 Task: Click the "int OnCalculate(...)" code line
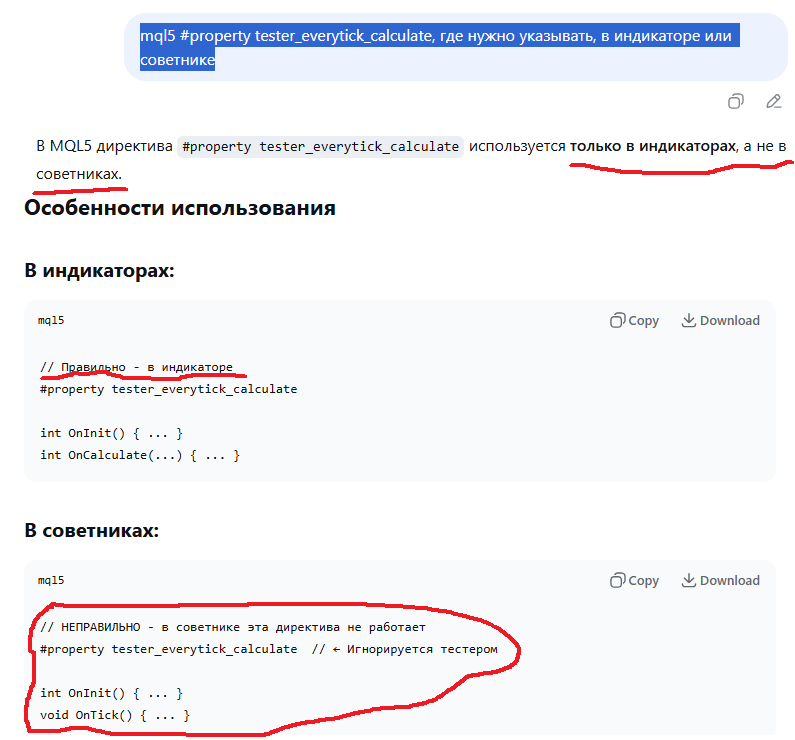[x=140, y=455]
